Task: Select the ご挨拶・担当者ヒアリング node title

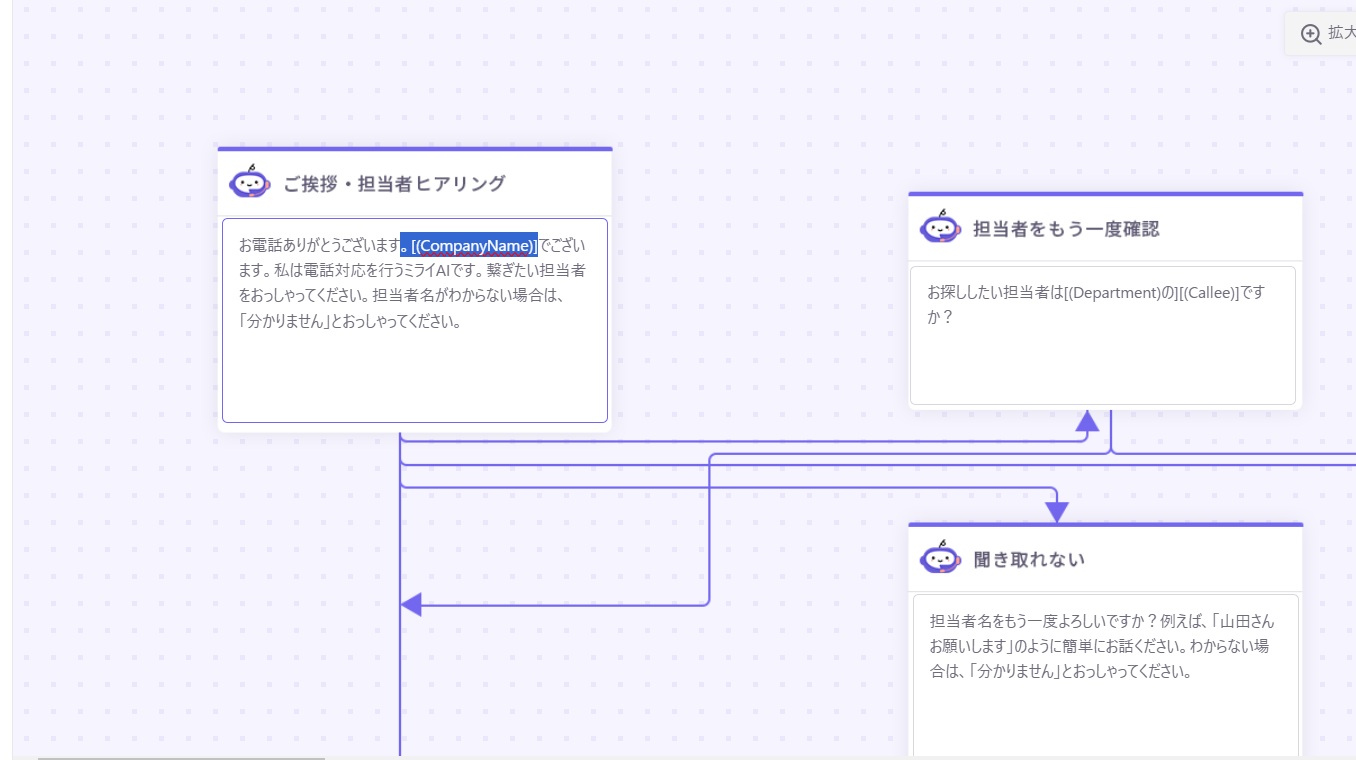Action: click(394, 184)
